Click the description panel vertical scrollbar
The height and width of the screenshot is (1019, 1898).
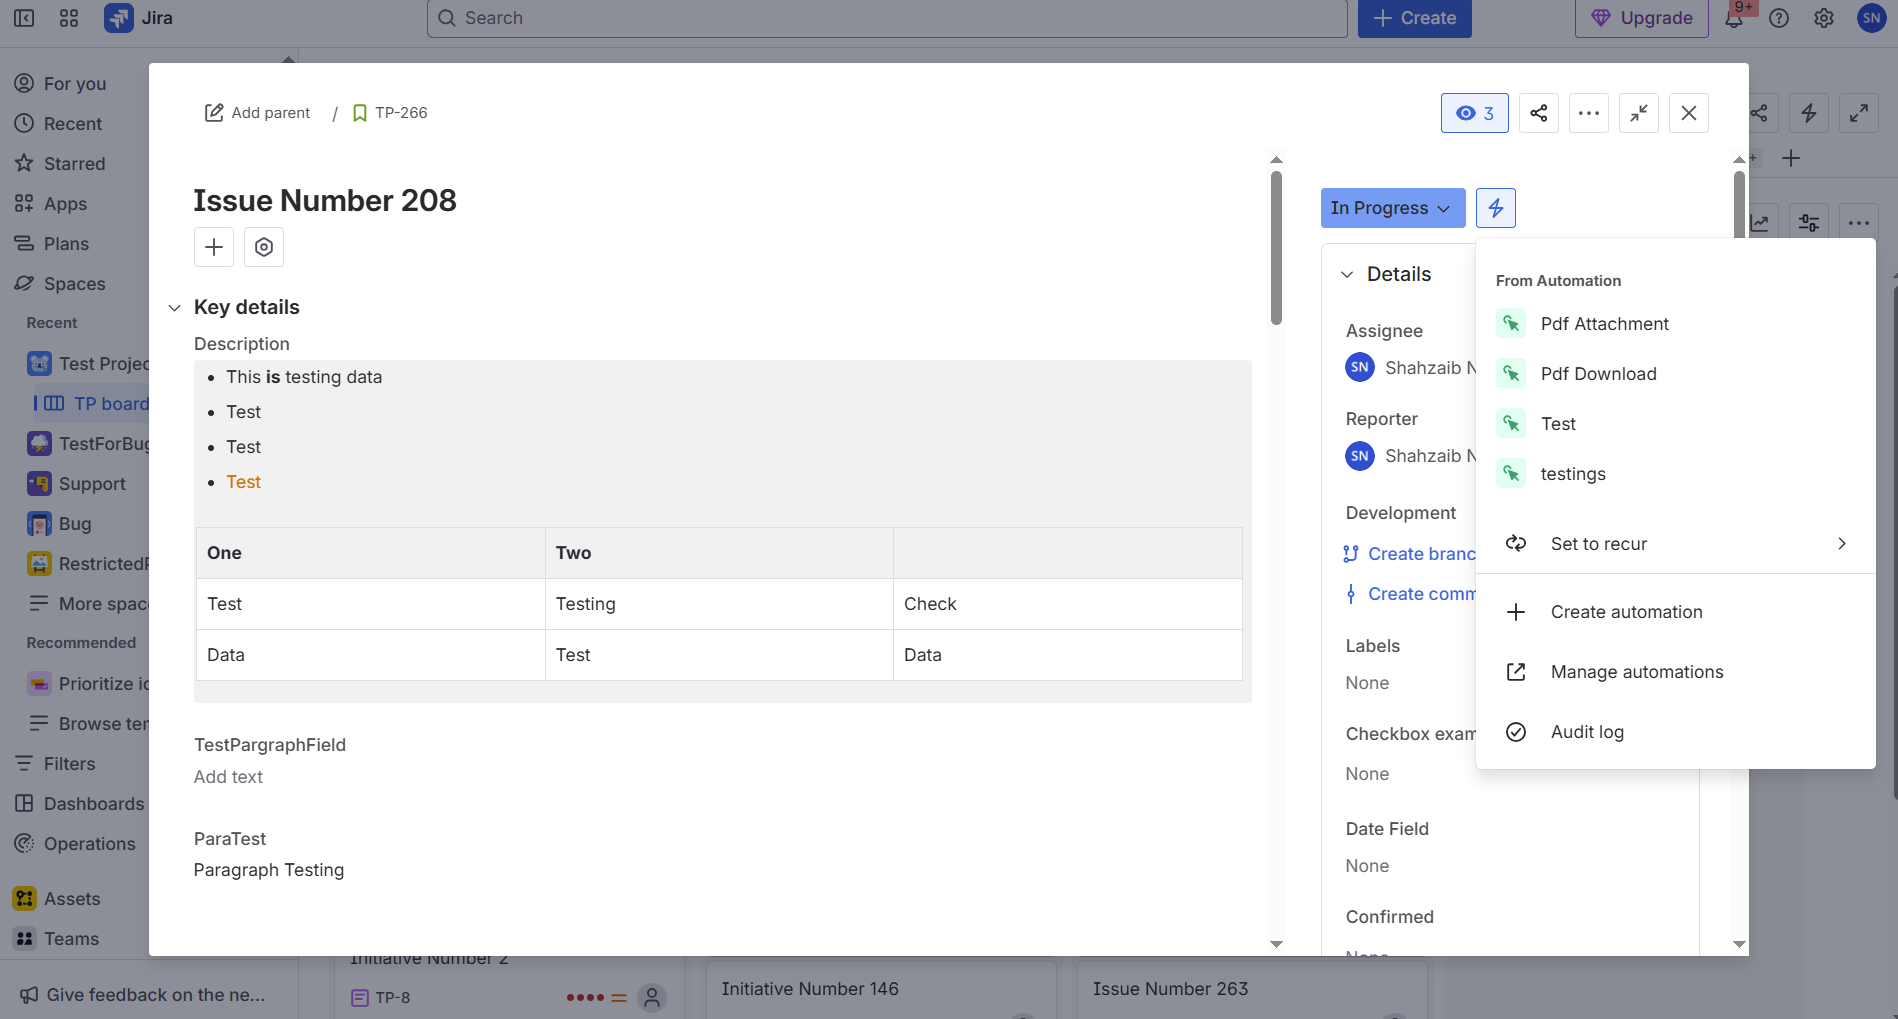[1276, 248]
